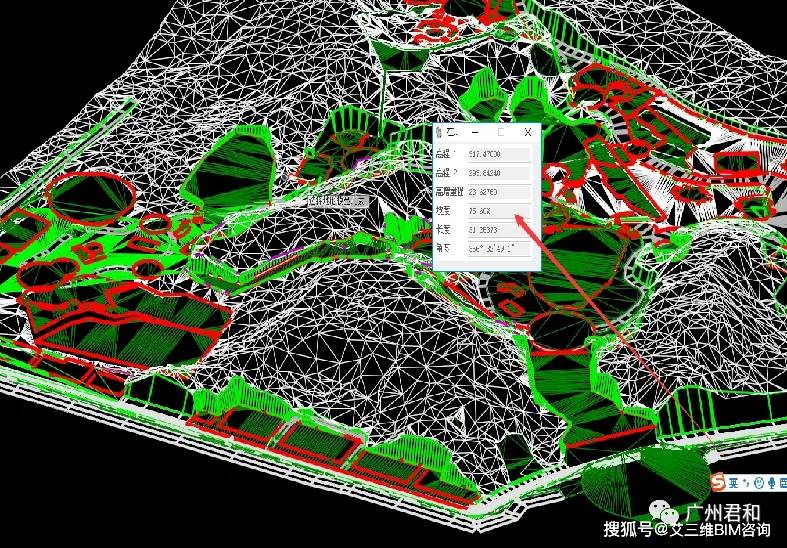Toggle the punctuation mode icon in IME bar
This screenshot has width=787, height=548.
[x=746, y=483]
